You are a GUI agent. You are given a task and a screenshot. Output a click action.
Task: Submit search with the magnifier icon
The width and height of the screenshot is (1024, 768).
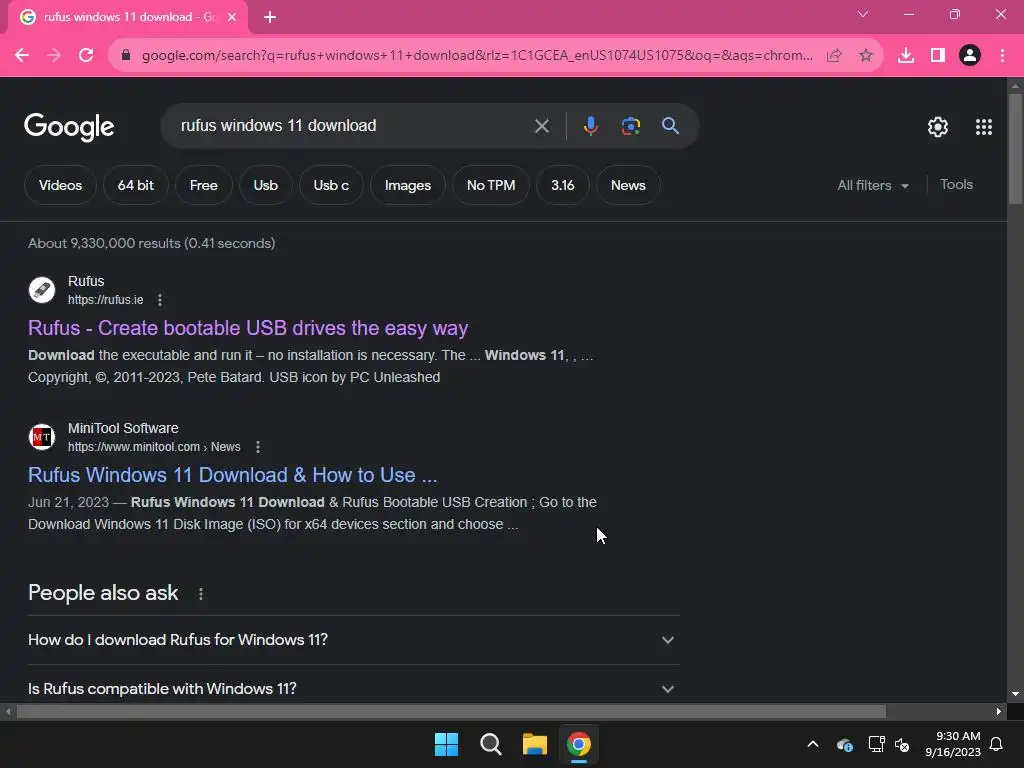[670, 126]
